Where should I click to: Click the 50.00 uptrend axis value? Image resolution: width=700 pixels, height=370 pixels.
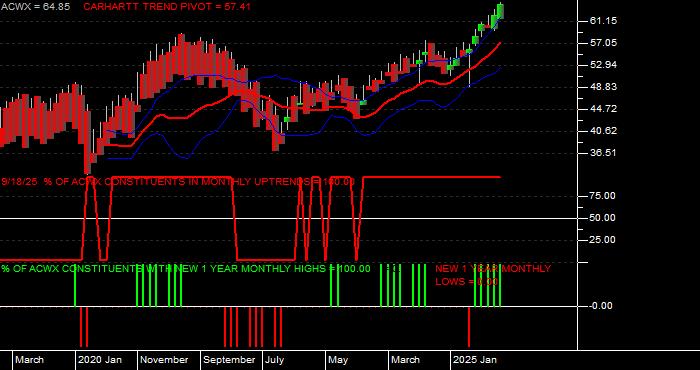point(603,218)
